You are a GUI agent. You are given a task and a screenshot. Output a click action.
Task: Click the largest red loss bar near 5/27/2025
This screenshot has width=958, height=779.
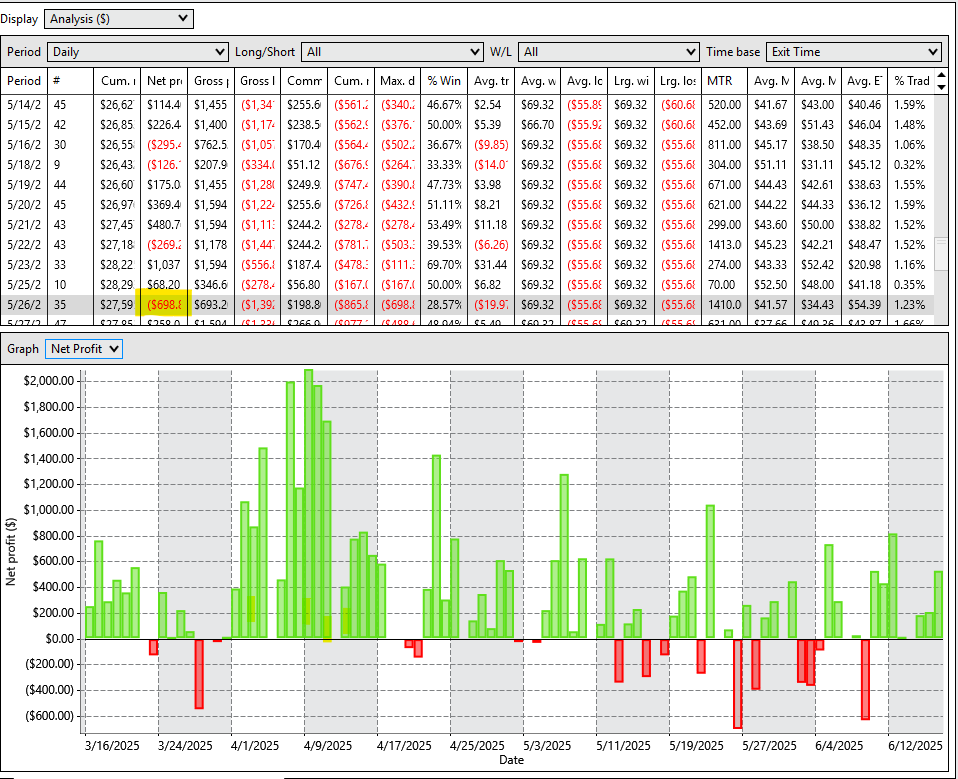point(737,684)
